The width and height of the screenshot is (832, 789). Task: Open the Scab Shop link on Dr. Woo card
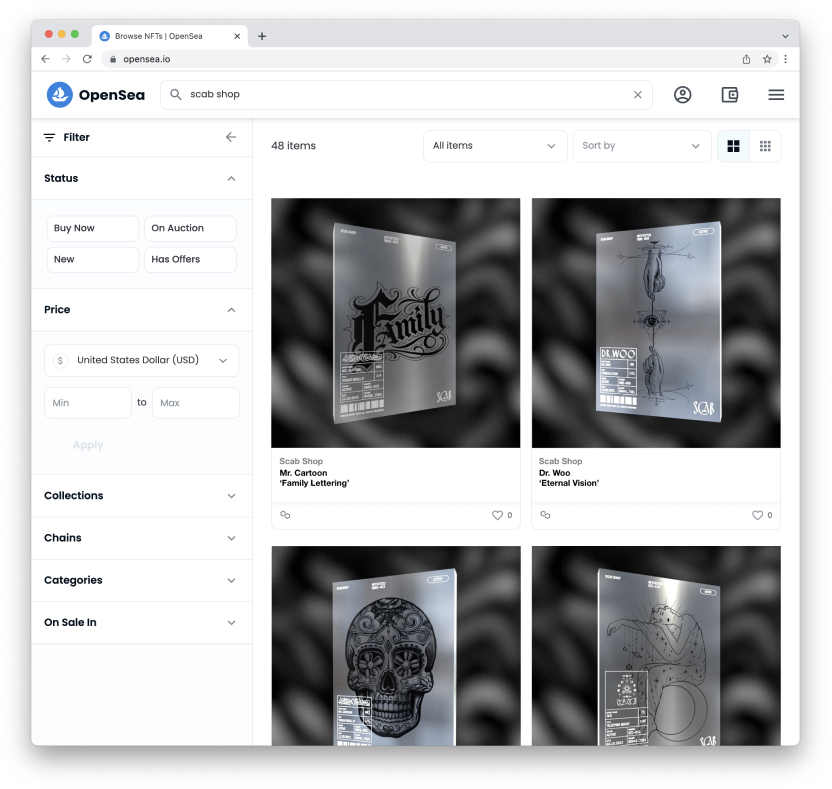click(560, 461)
